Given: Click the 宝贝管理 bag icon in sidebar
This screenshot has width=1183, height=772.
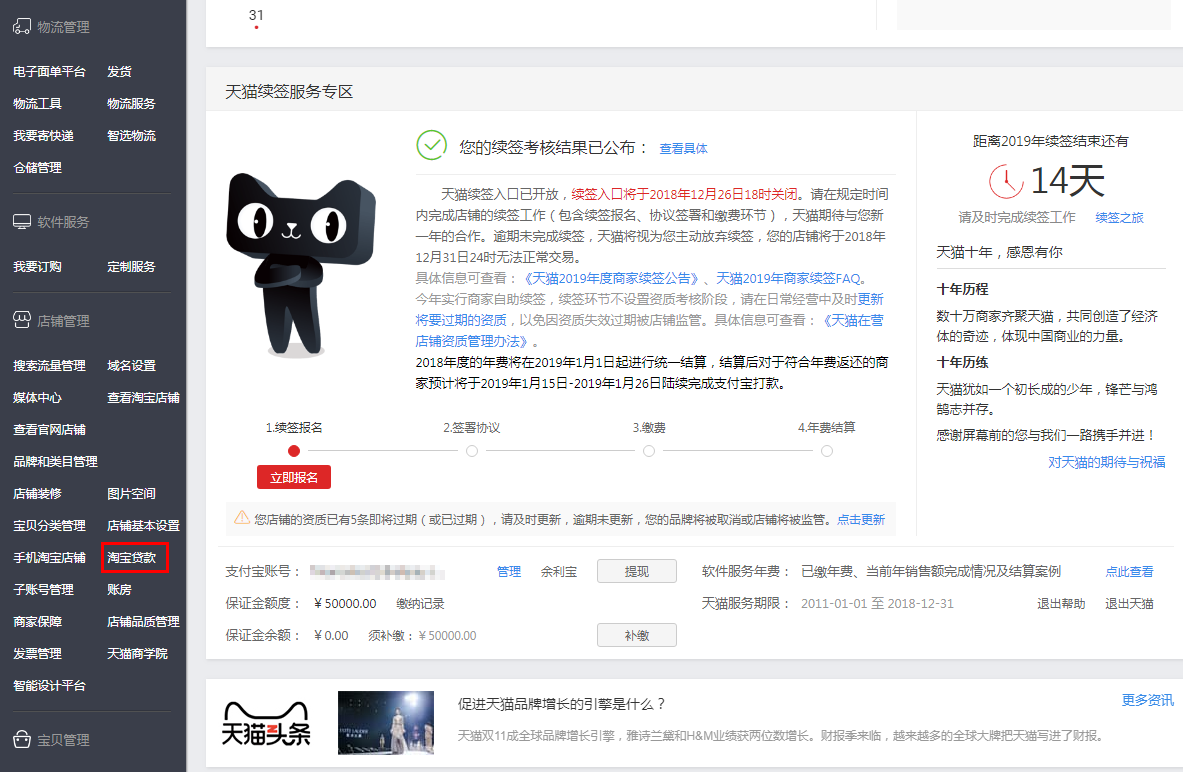Looking at the screenshot, I should [x=22, y=739].
